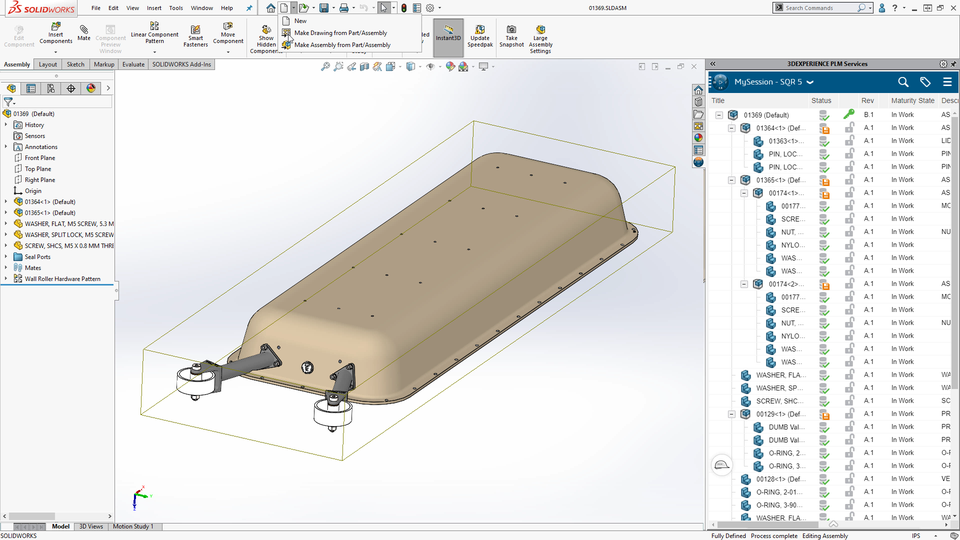Click the Home icon in the quick access toolbar

point(271,8)
